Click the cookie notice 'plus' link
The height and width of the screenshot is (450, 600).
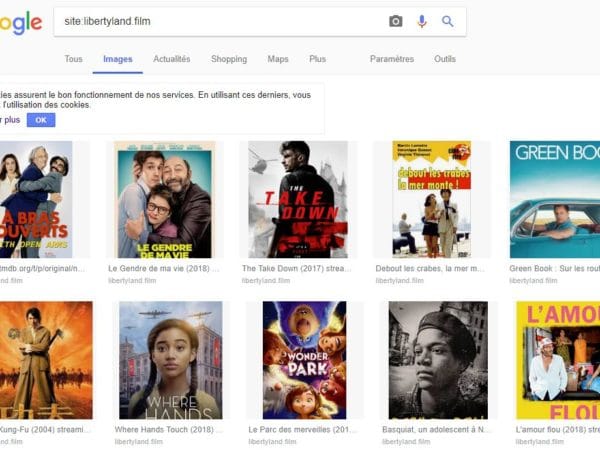coord(12,120)
